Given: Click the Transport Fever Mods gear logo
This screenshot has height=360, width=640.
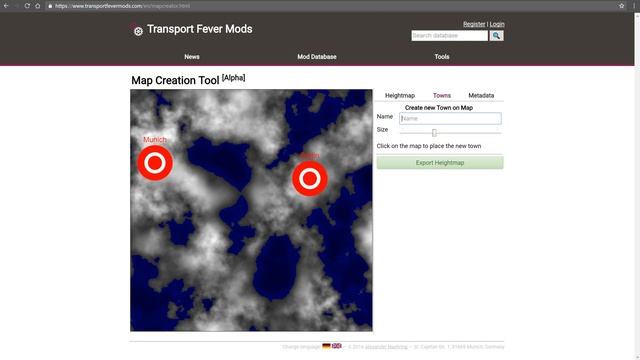Looking at the screenshot, I should pyautogui.click(x=138, y=31).
